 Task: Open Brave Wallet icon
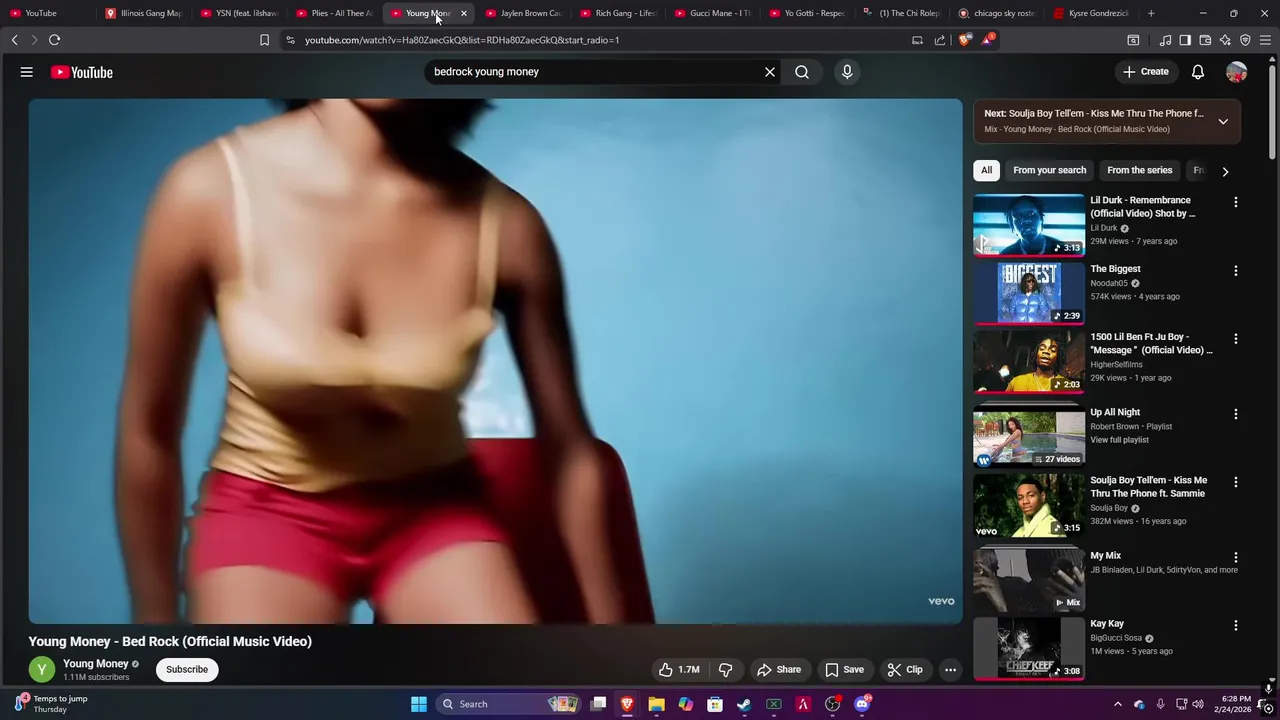(x=1205, y=40)
